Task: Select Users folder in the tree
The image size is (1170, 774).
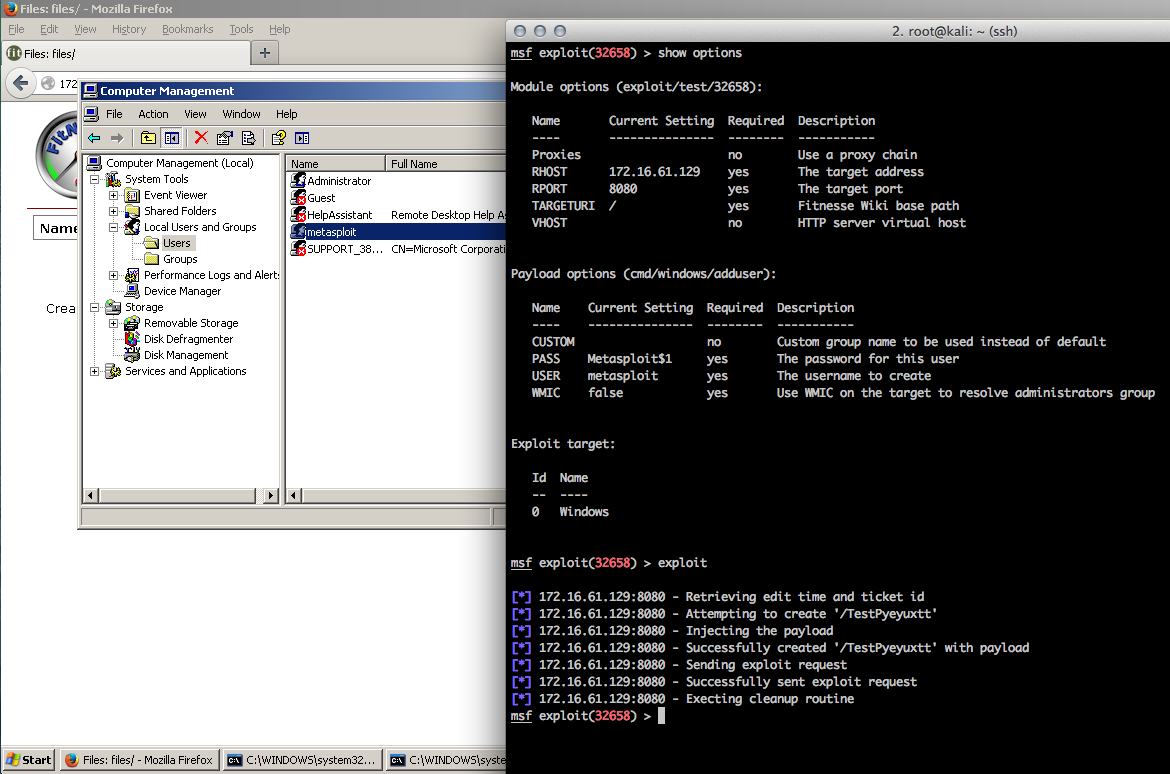Action: click(176, 243)
